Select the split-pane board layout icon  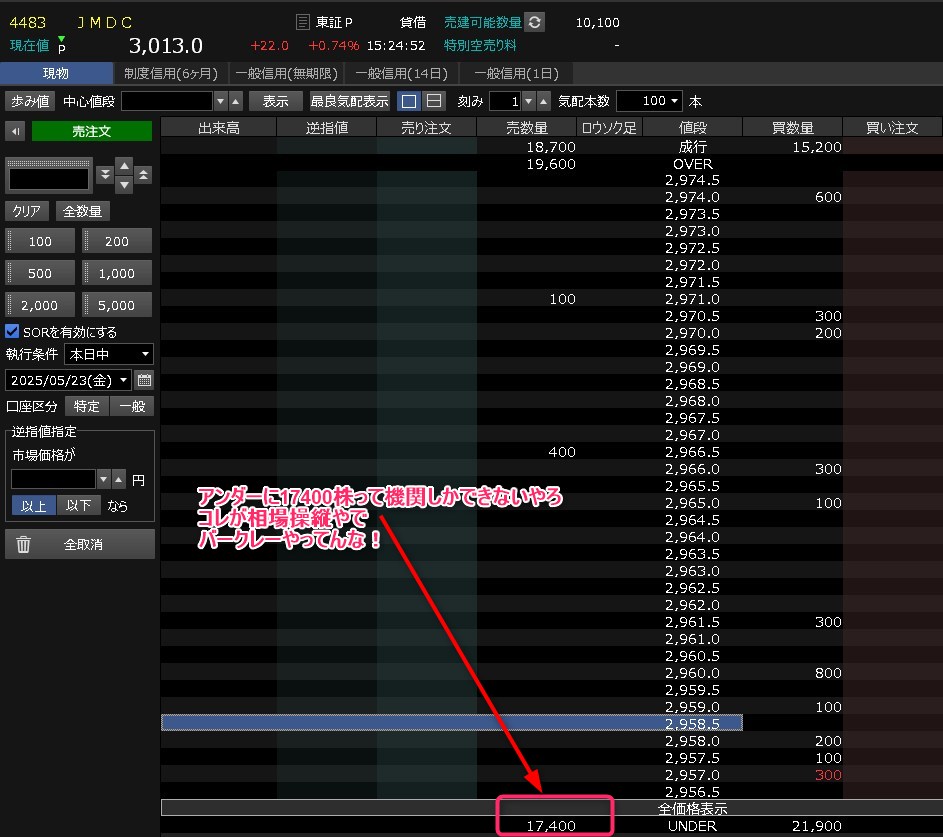[x=434, y=101]
